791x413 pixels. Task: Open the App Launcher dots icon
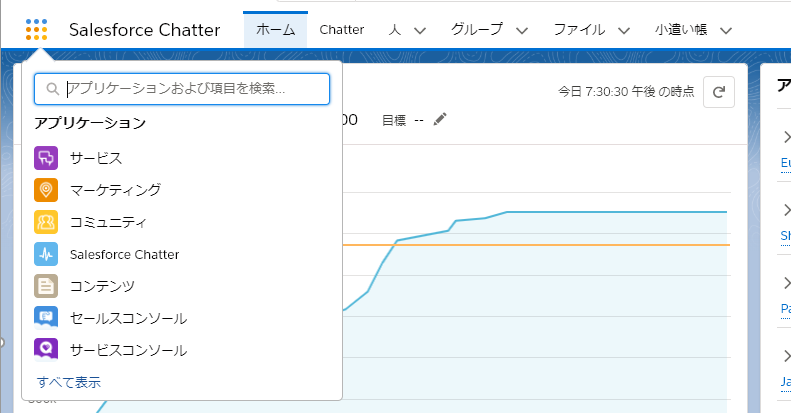click(36, 29)
